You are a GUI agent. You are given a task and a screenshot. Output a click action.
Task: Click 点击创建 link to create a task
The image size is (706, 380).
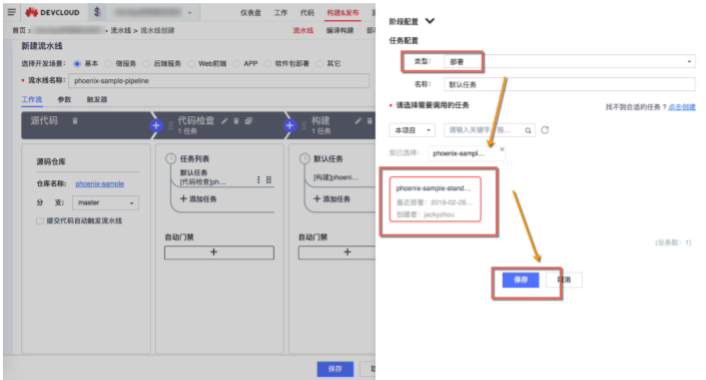(x=682, y=107)
